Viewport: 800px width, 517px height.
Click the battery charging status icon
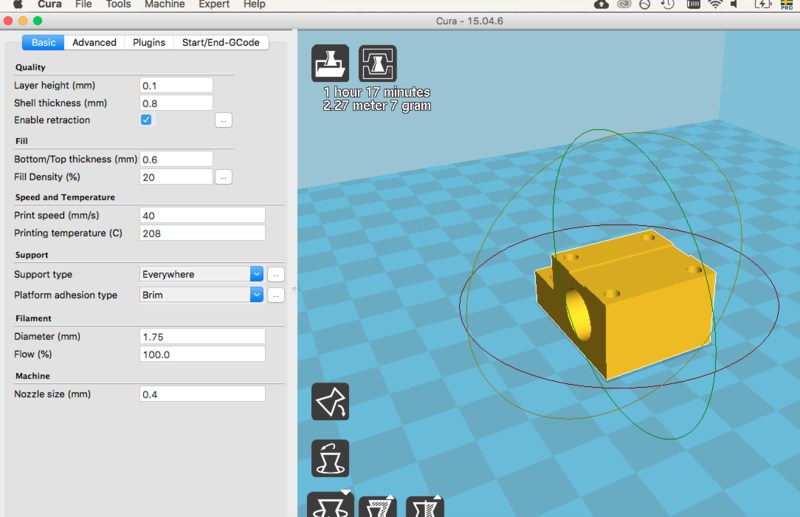click(x=763, y=5)
